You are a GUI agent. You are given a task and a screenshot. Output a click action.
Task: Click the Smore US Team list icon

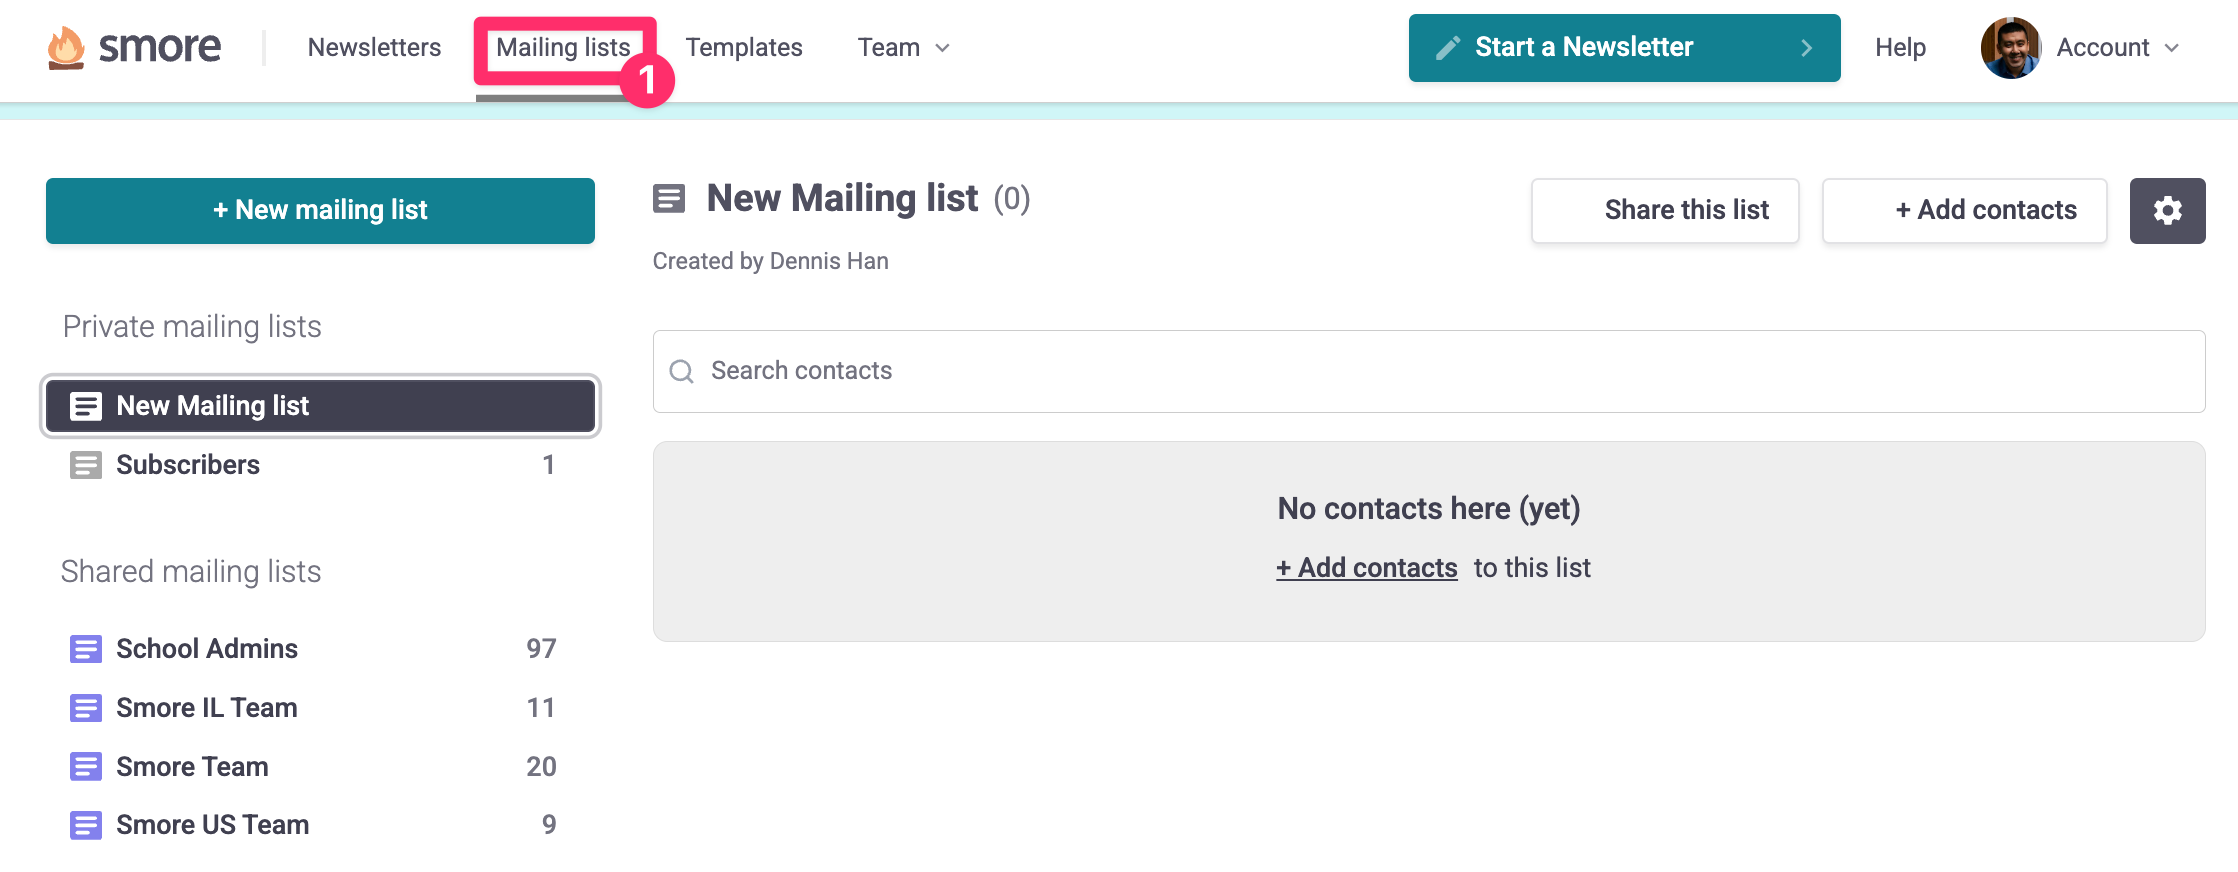pos(86,825)
